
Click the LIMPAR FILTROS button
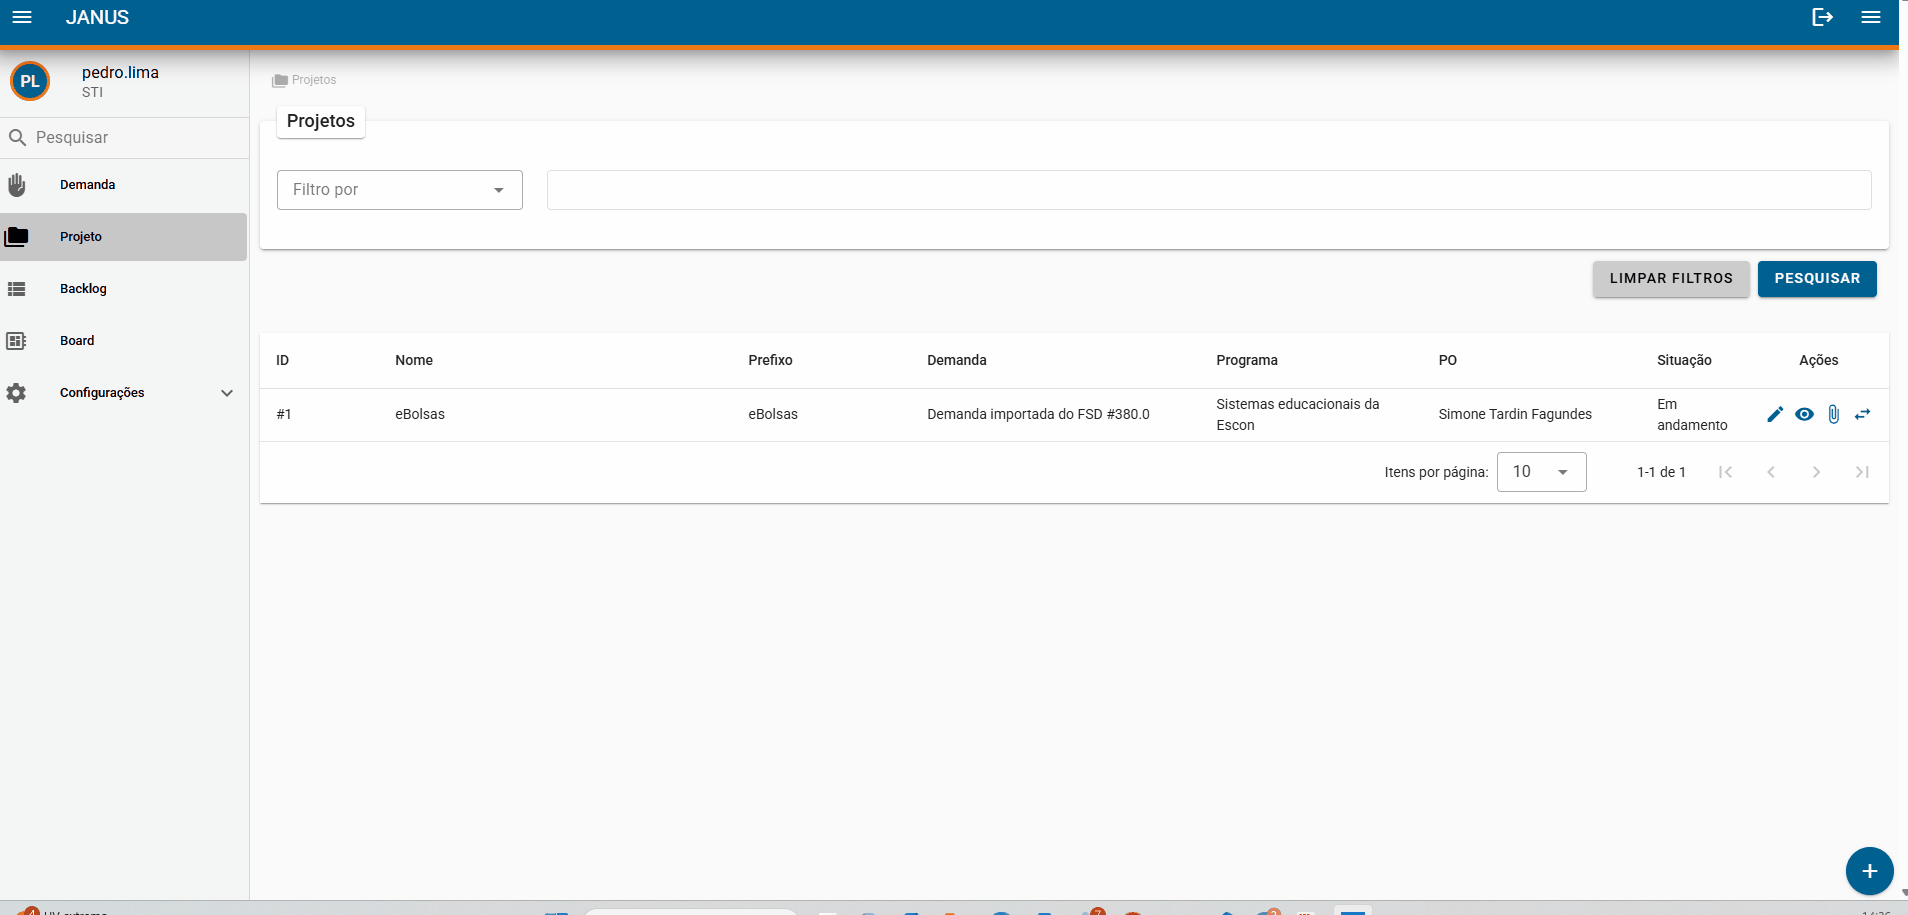tap(1671, 279)
